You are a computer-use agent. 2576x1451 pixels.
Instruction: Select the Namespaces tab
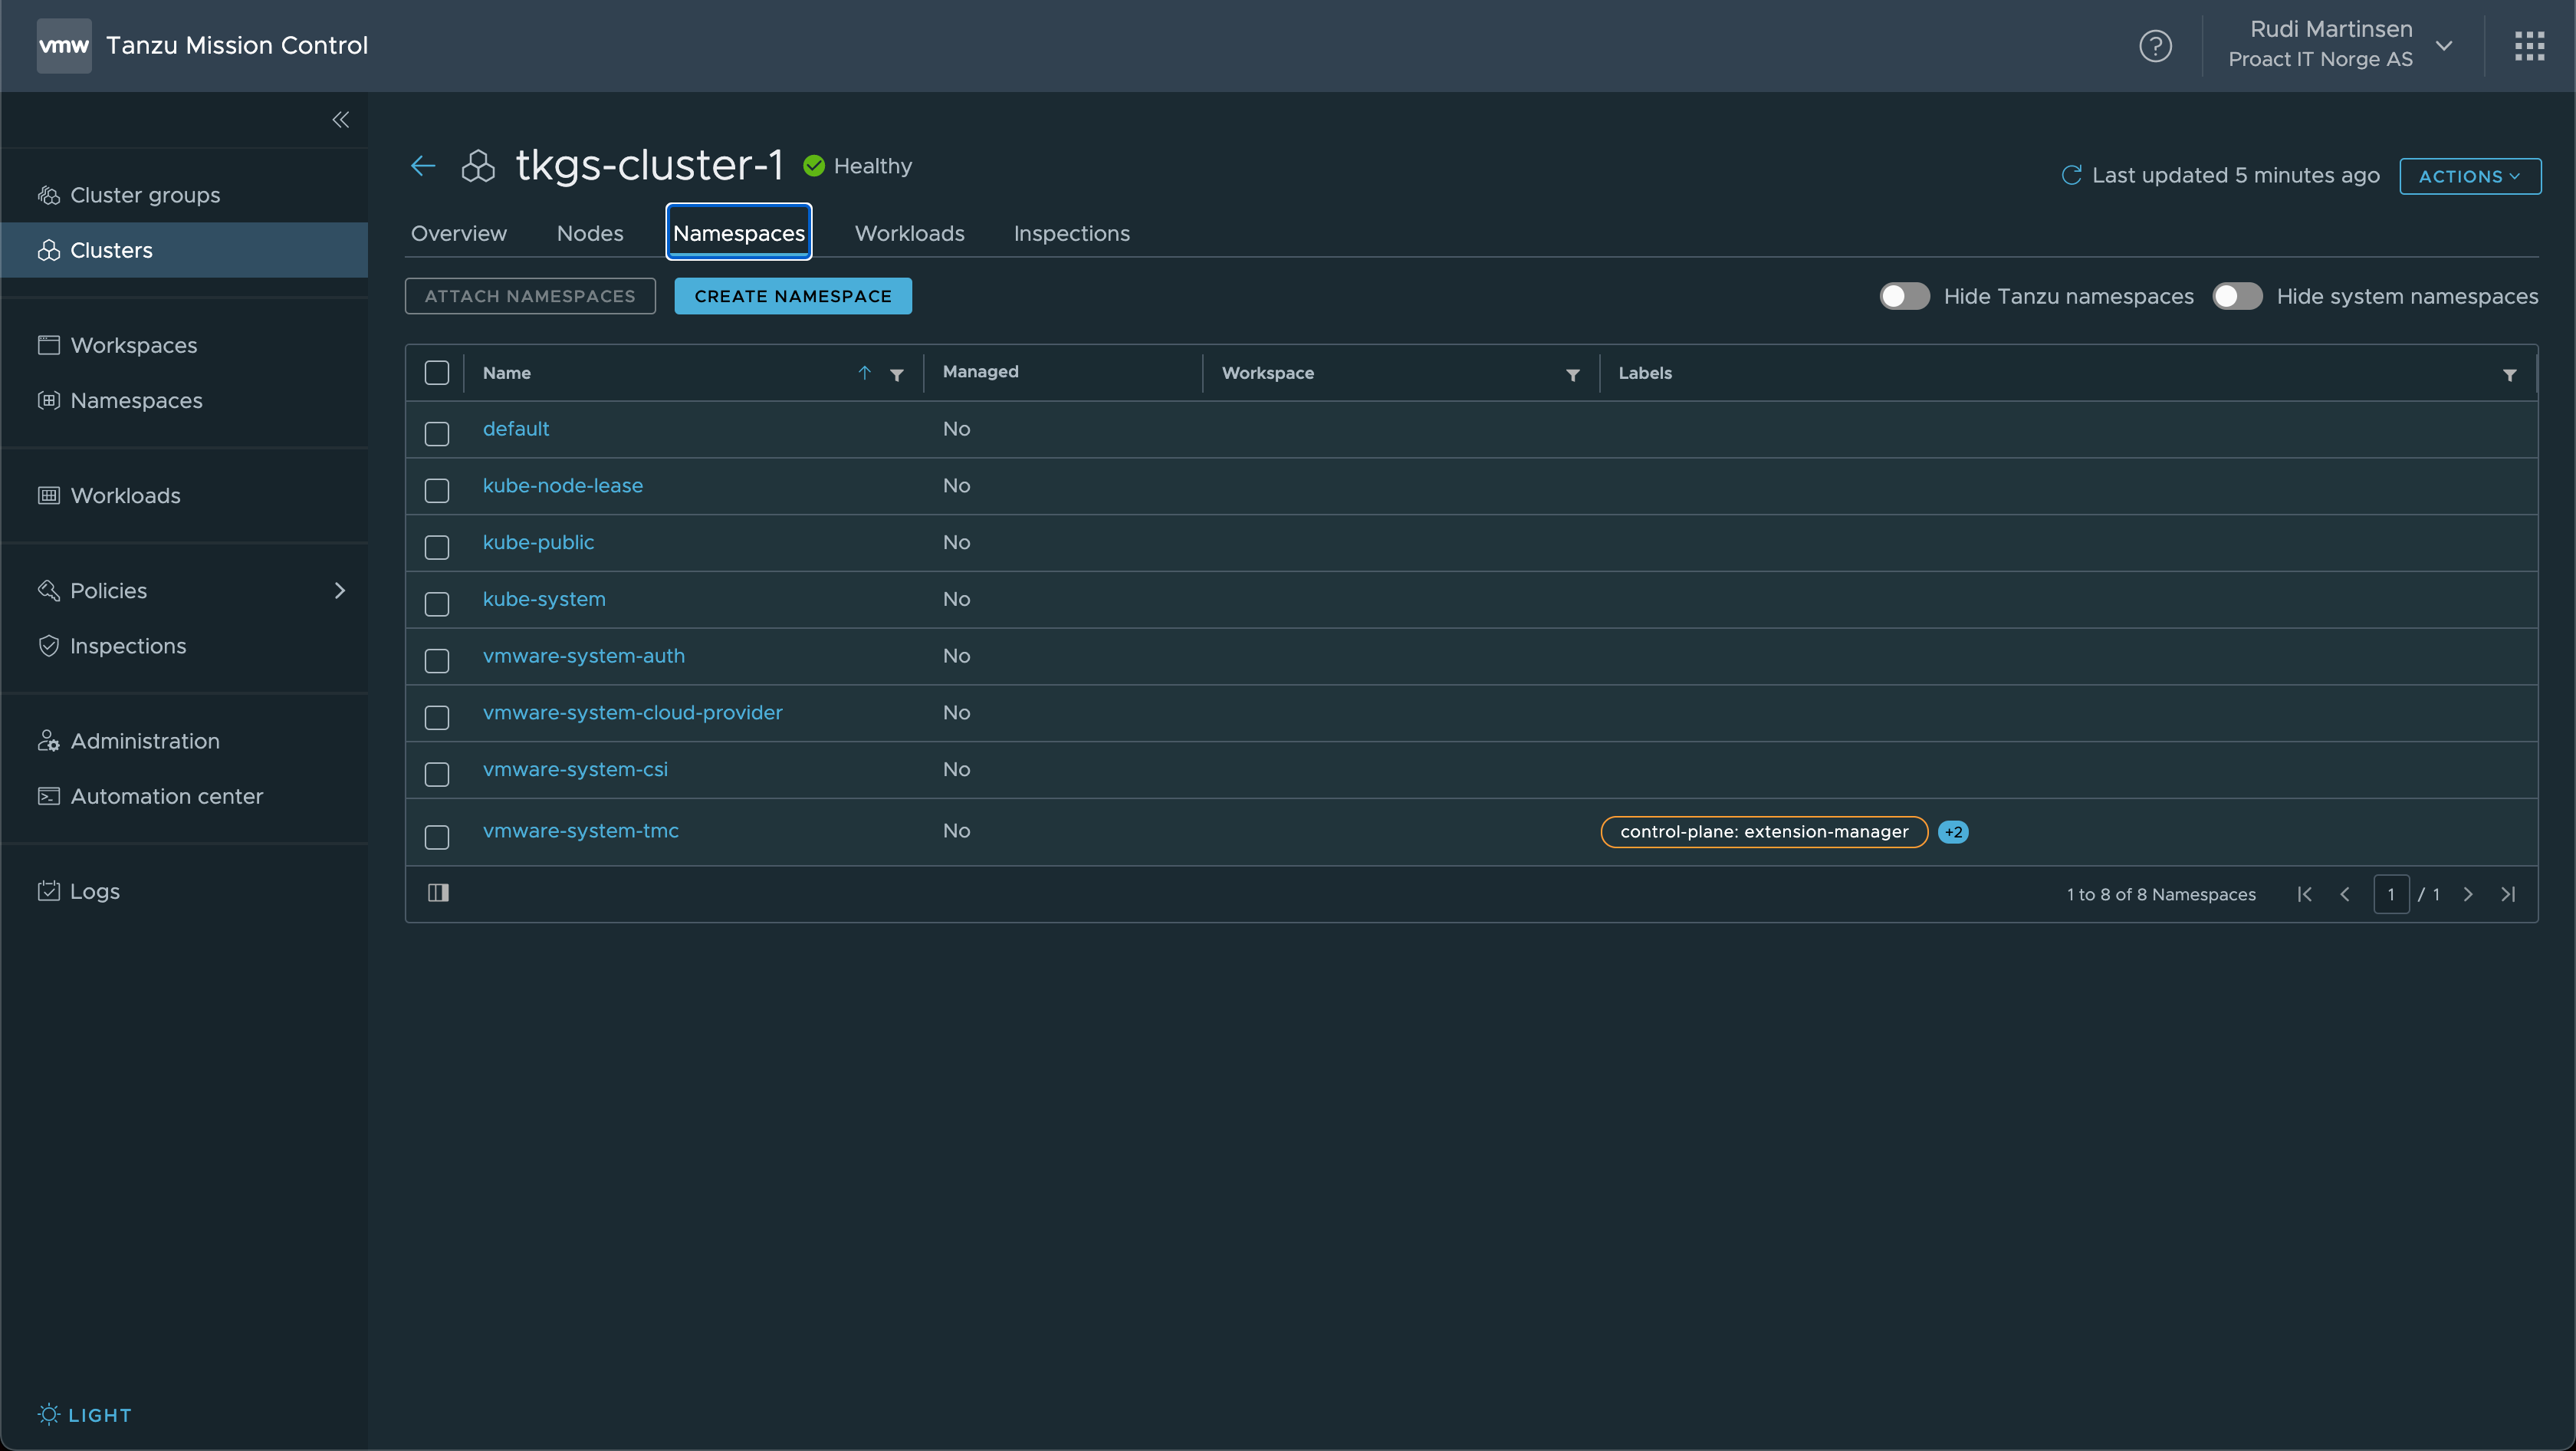739,233
